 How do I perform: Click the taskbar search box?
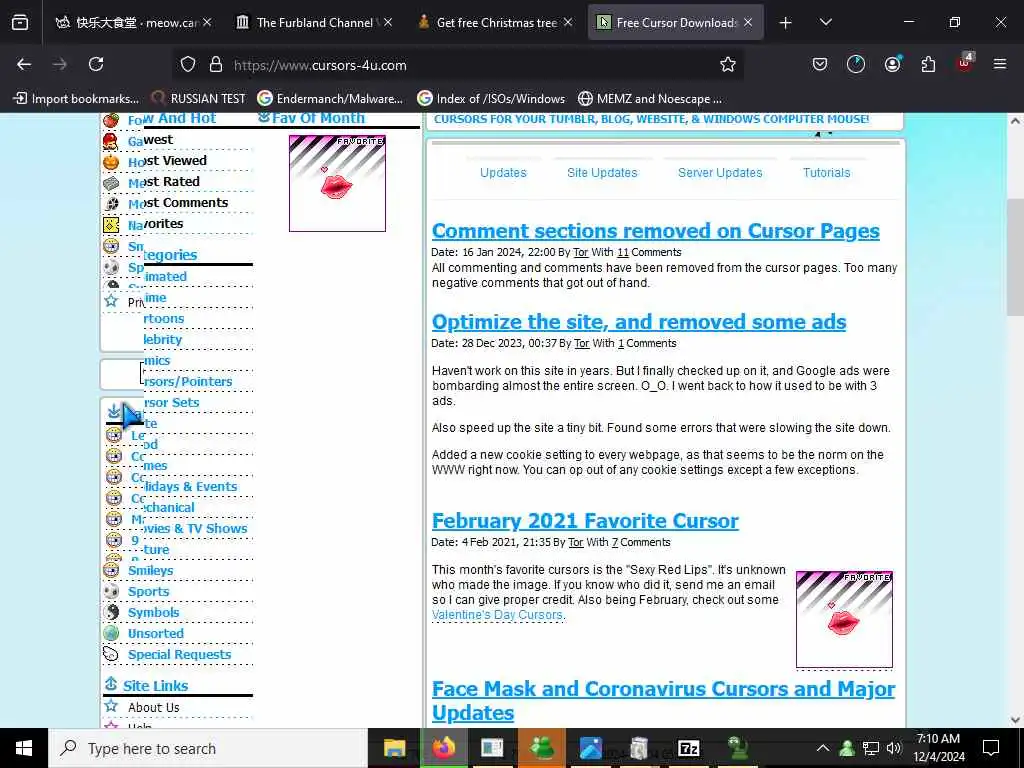pyautogui.click(x=208, y=748)
